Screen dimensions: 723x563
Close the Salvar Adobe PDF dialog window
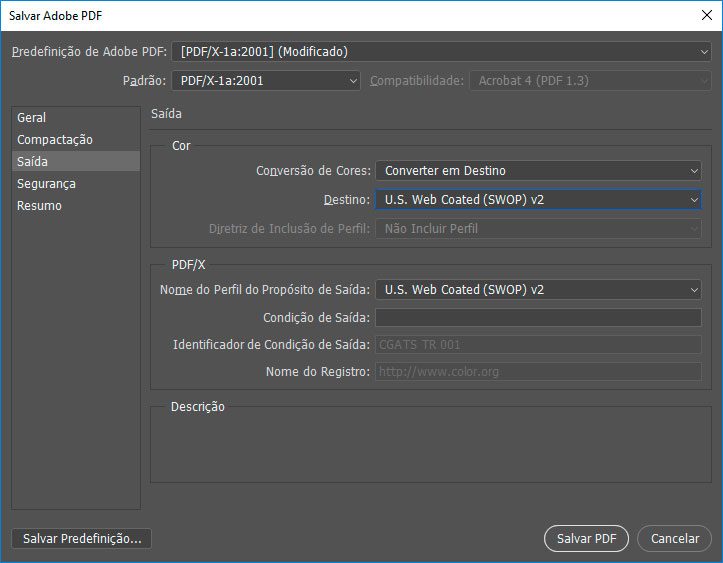pos(706,15)
